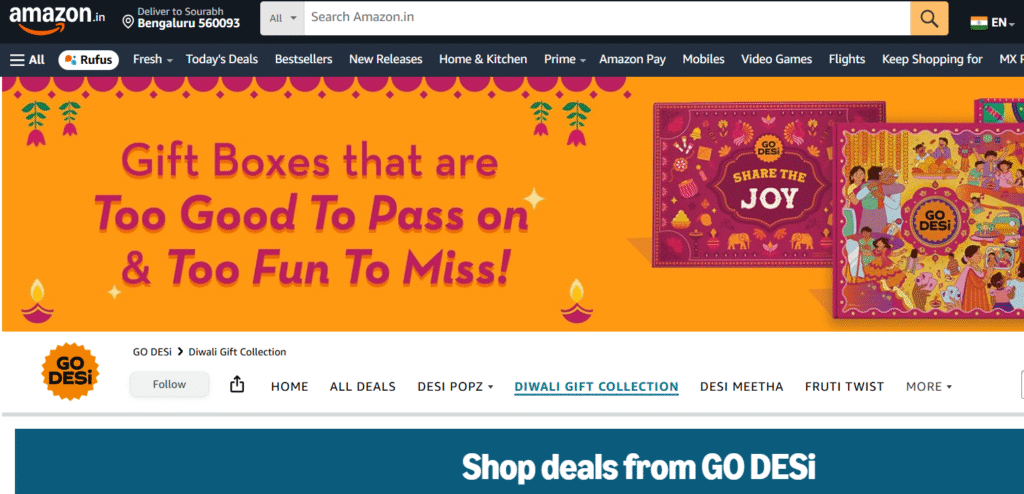Click the GO DESi brand logo
The height and width of the screenshot is (494, 1024).
coord(70,371)
